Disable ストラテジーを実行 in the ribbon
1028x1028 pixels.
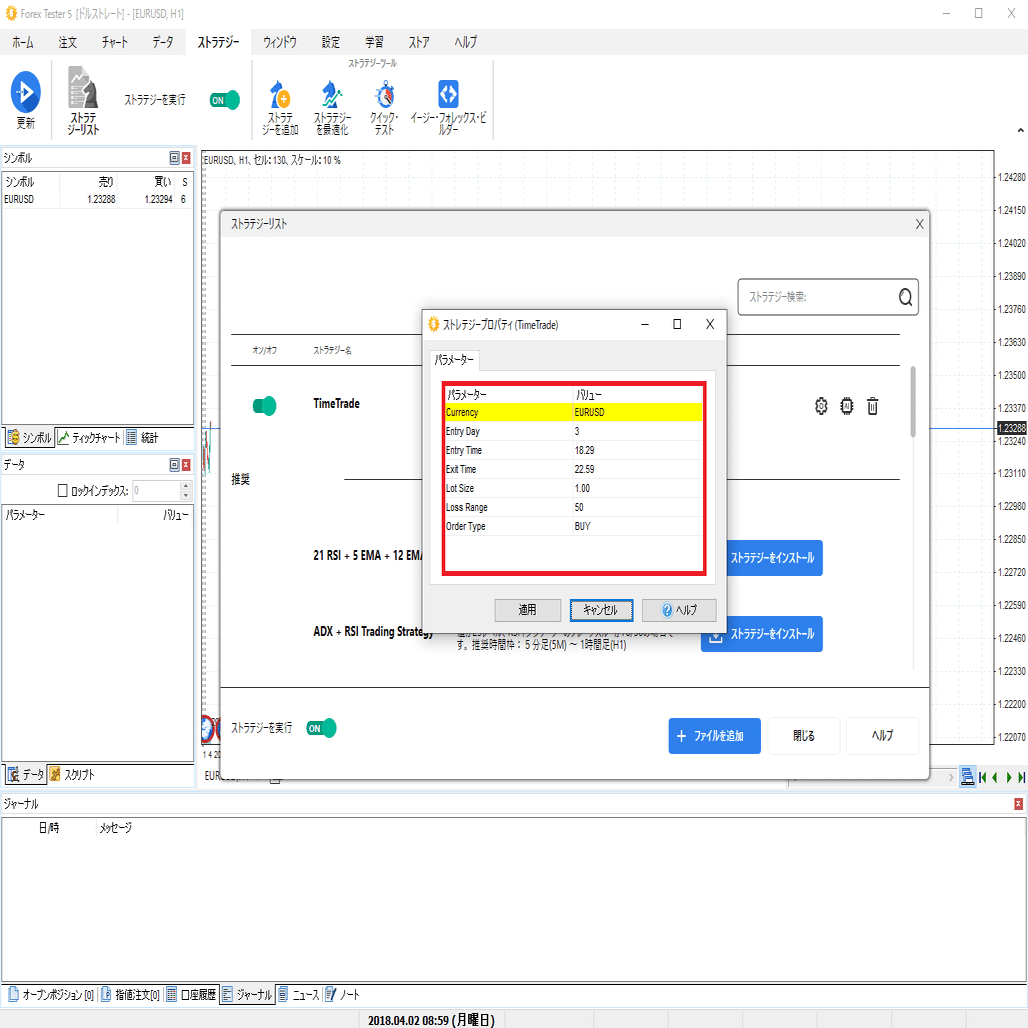[x=224, y=100]
